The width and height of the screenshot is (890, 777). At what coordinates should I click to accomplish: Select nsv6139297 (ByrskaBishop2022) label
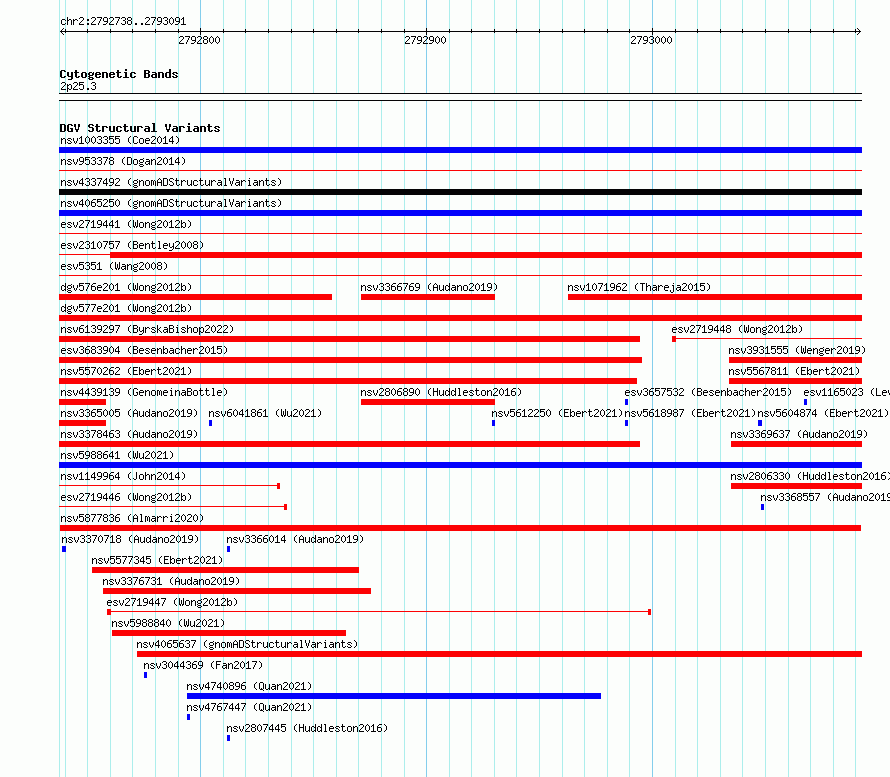pos(147,329)
